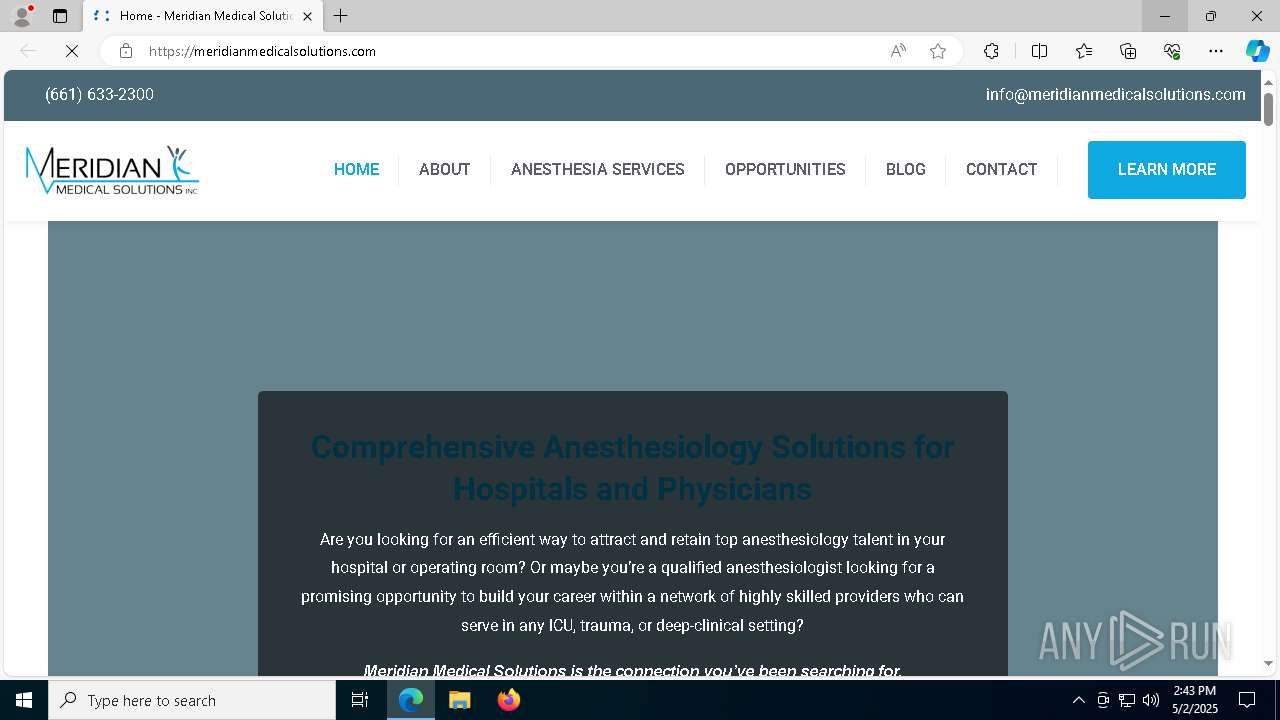This screenshot has height=720, width=1280.
Task: Select the Home - Meridian Medical tab
Action: tap(203, 16)
